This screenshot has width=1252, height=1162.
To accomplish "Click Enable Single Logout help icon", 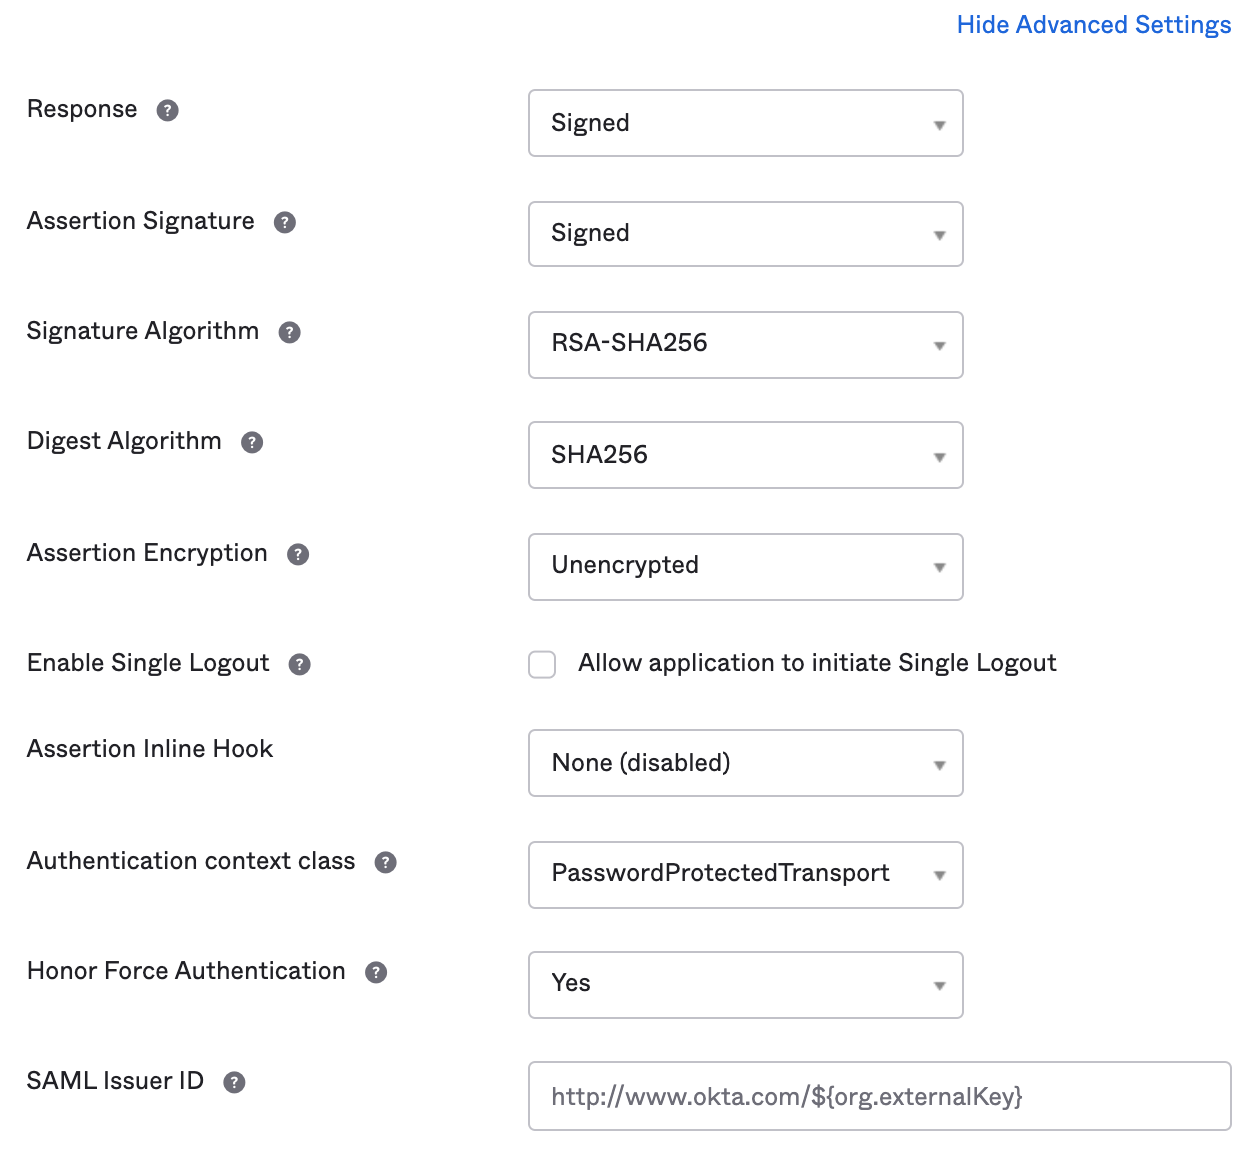I will [300, 664].
